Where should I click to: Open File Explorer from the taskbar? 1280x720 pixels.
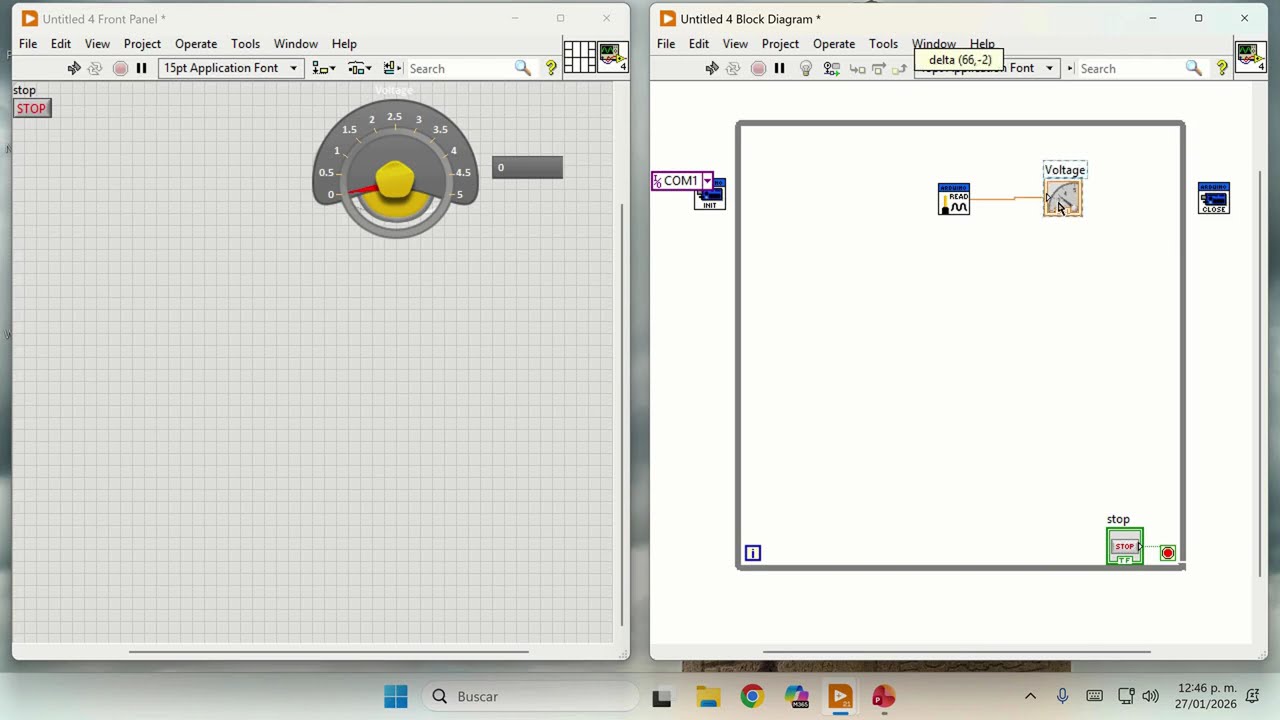tap(708, 696)
